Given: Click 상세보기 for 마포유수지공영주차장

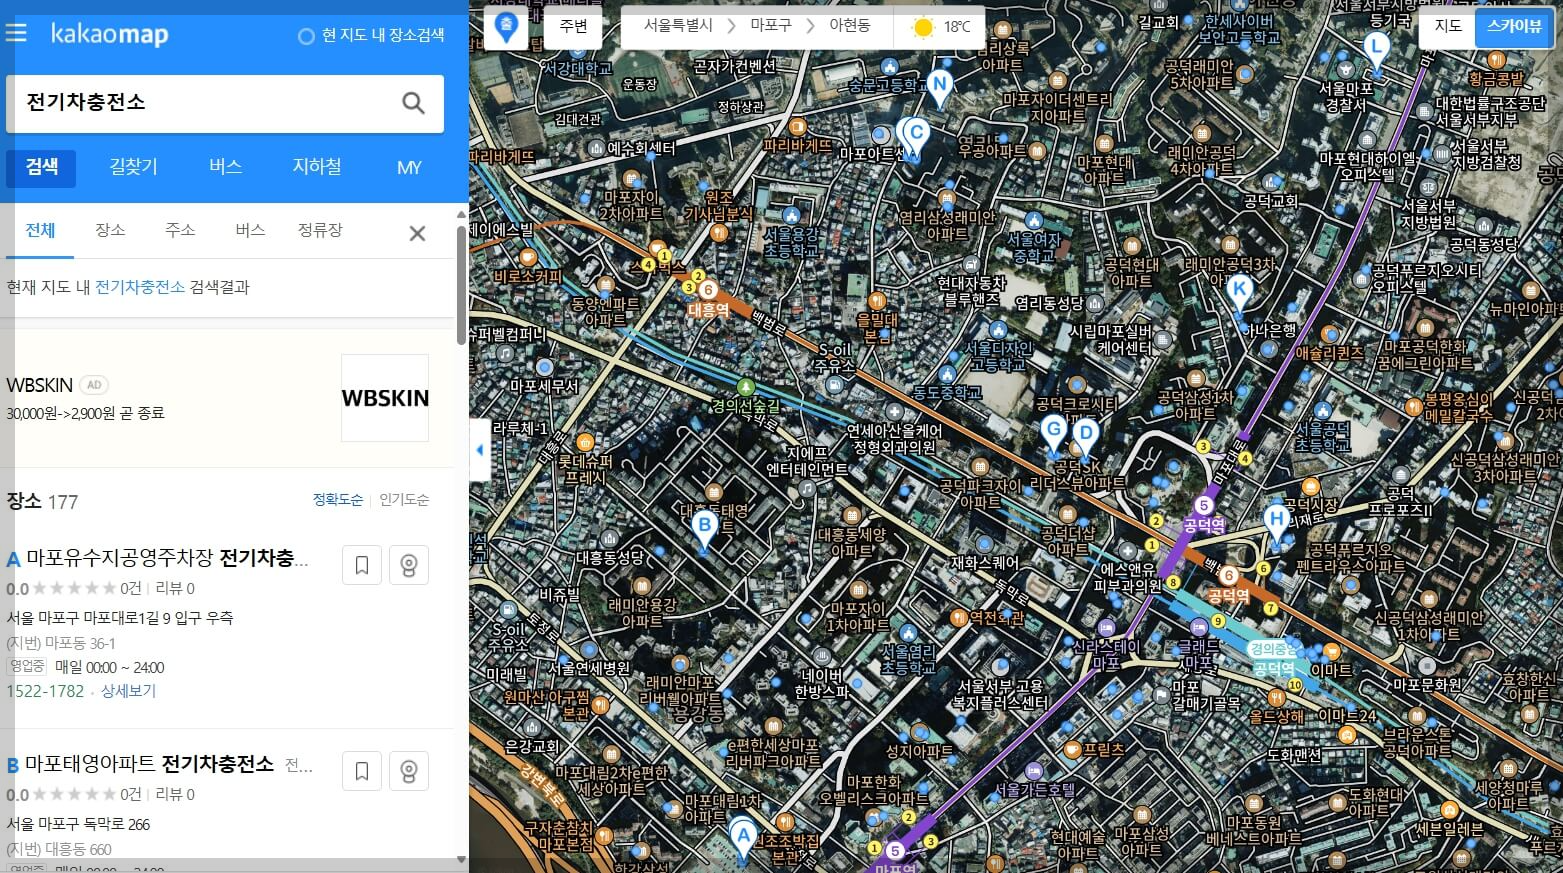Looking at the screenshot, I should pyautogui.click(x=129, y=691).
